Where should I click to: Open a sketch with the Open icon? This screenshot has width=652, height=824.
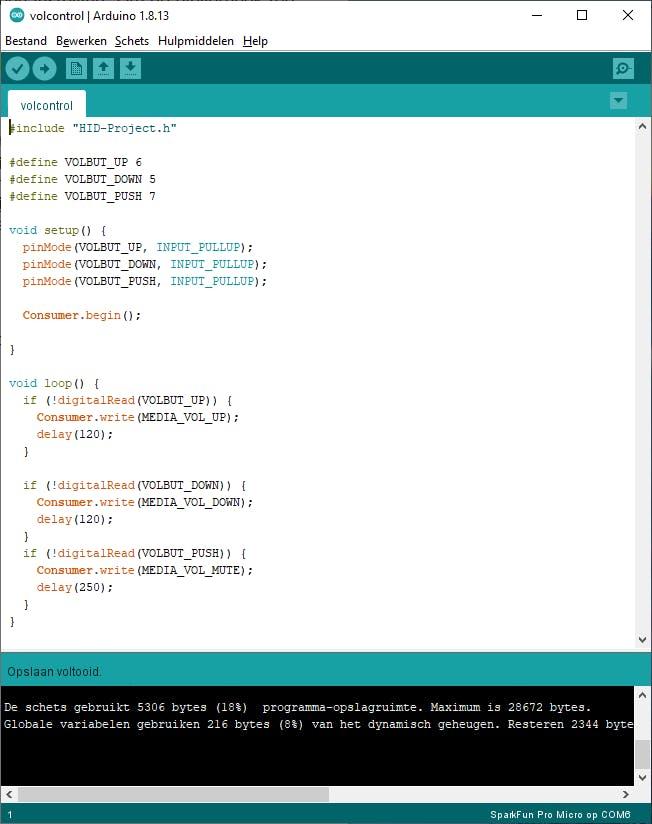pyautogui.click(x=104, y=69)
